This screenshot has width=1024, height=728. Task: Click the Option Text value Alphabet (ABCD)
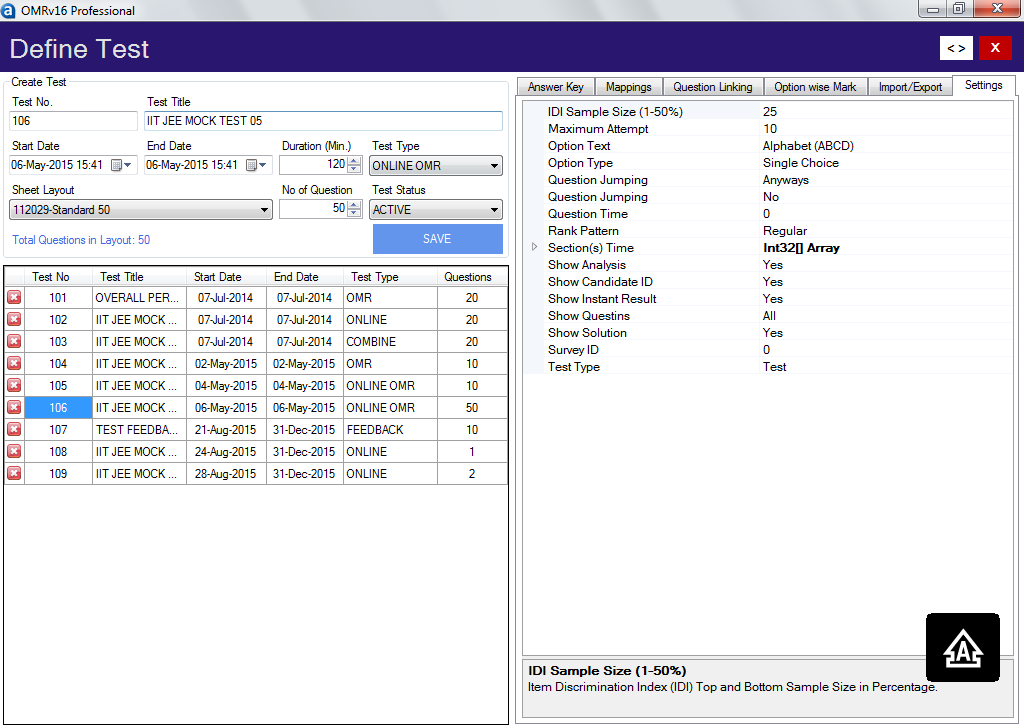point(808,146)
